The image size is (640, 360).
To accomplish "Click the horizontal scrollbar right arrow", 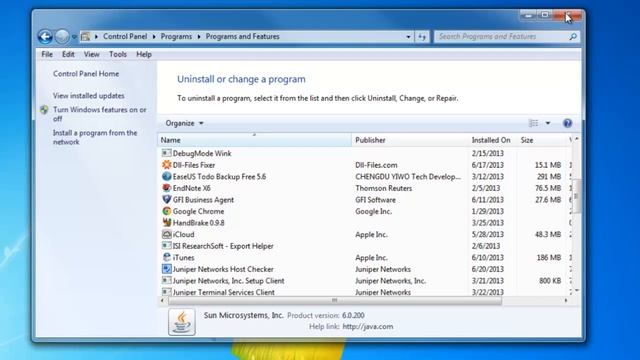I will pos(566,300).
